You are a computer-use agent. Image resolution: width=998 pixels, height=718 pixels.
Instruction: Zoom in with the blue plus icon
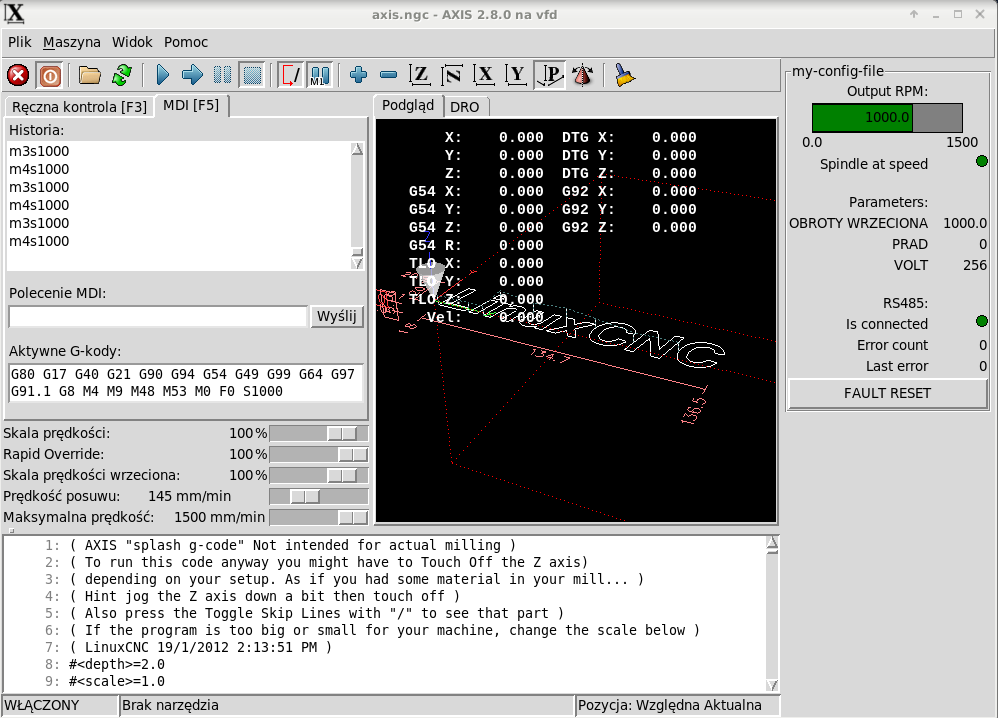[x=358, y=75]
